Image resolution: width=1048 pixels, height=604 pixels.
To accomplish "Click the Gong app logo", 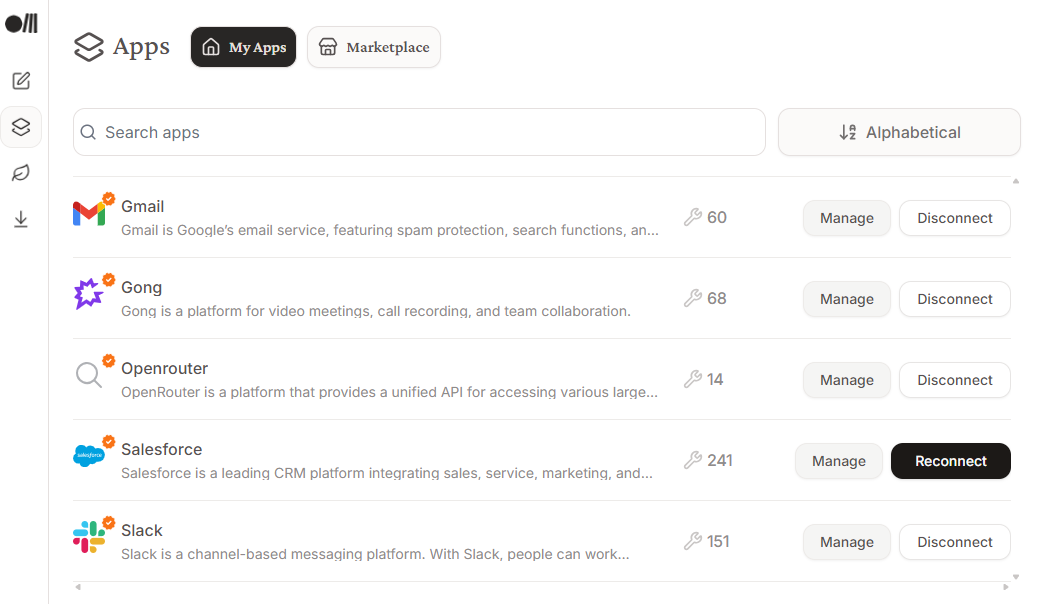I will click(x=89, y=294).
